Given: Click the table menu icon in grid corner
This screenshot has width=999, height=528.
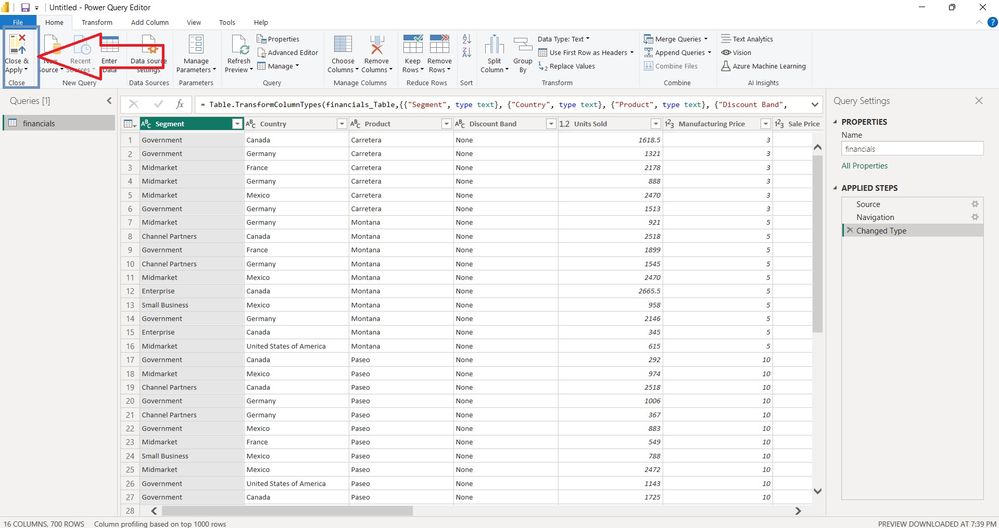Looking at the screenshot, I should coord(130,124).
